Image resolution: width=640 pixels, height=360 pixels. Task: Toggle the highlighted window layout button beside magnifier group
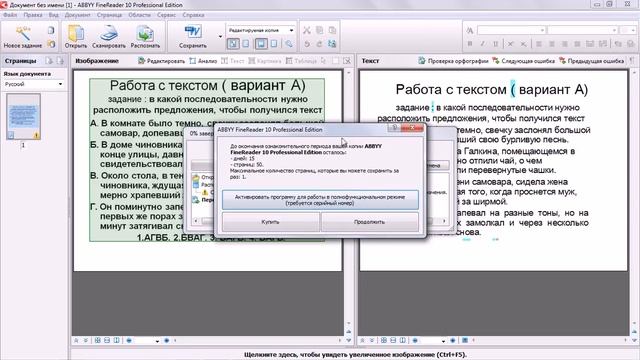click(261, 43)
